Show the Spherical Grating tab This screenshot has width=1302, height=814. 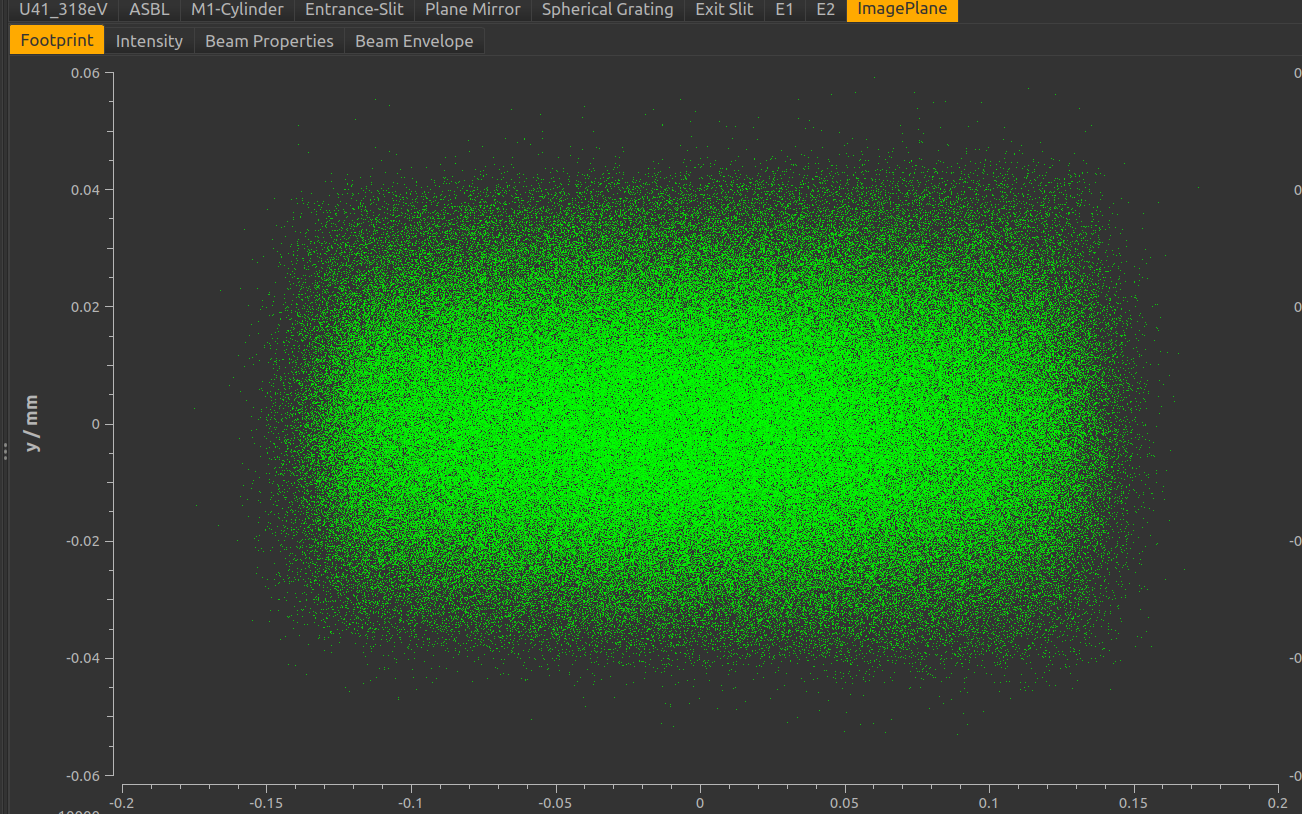tap(608, 10)
